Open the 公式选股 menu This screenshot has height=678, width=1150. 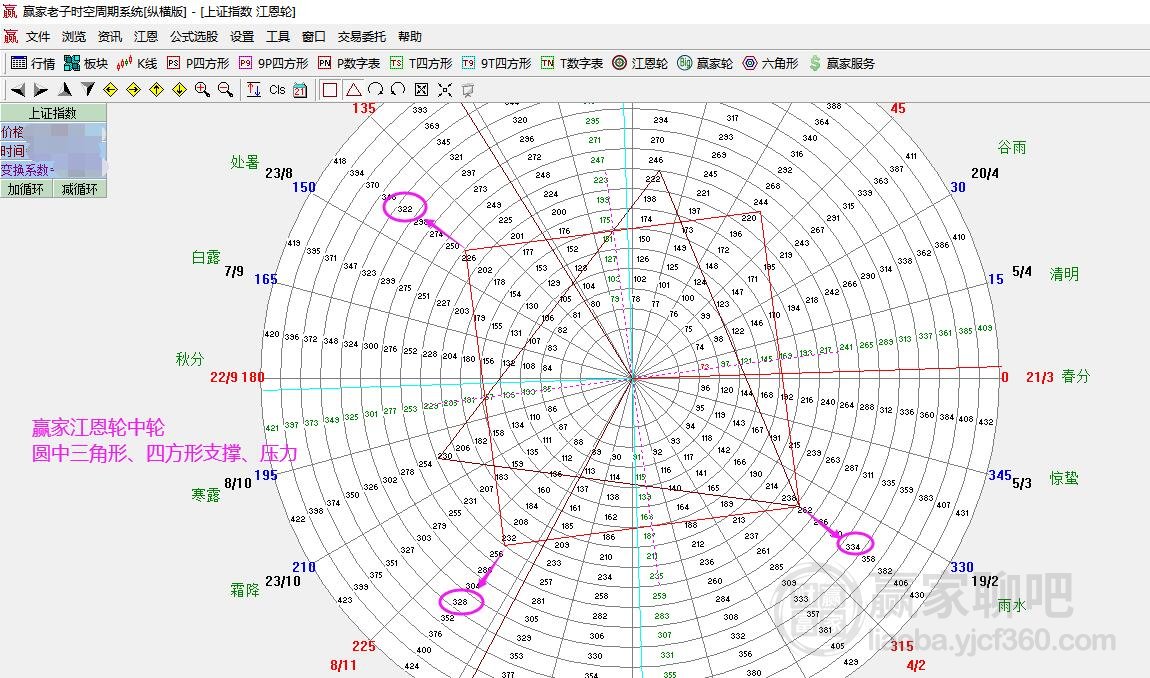[194, 37]
